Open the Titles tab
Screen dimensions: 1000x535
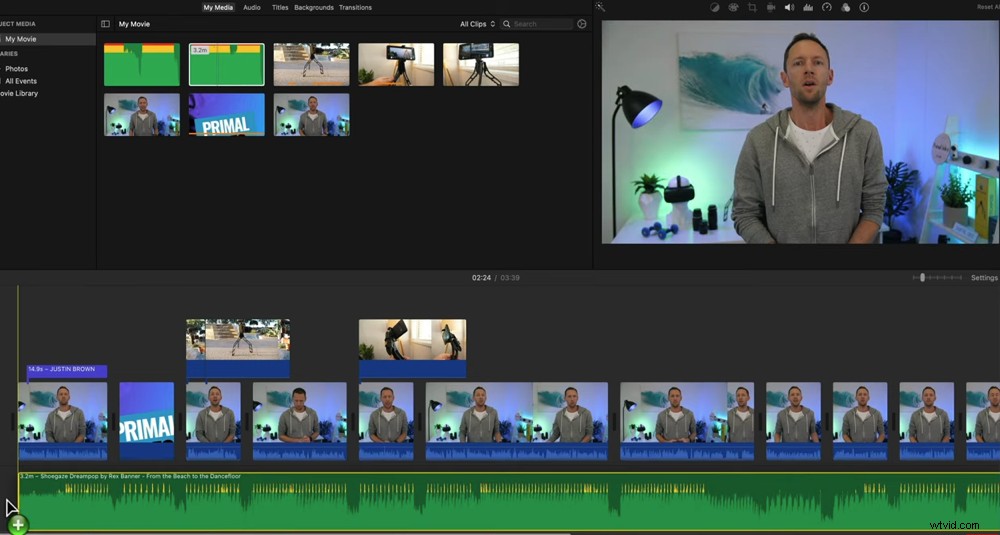pos(280,8)
